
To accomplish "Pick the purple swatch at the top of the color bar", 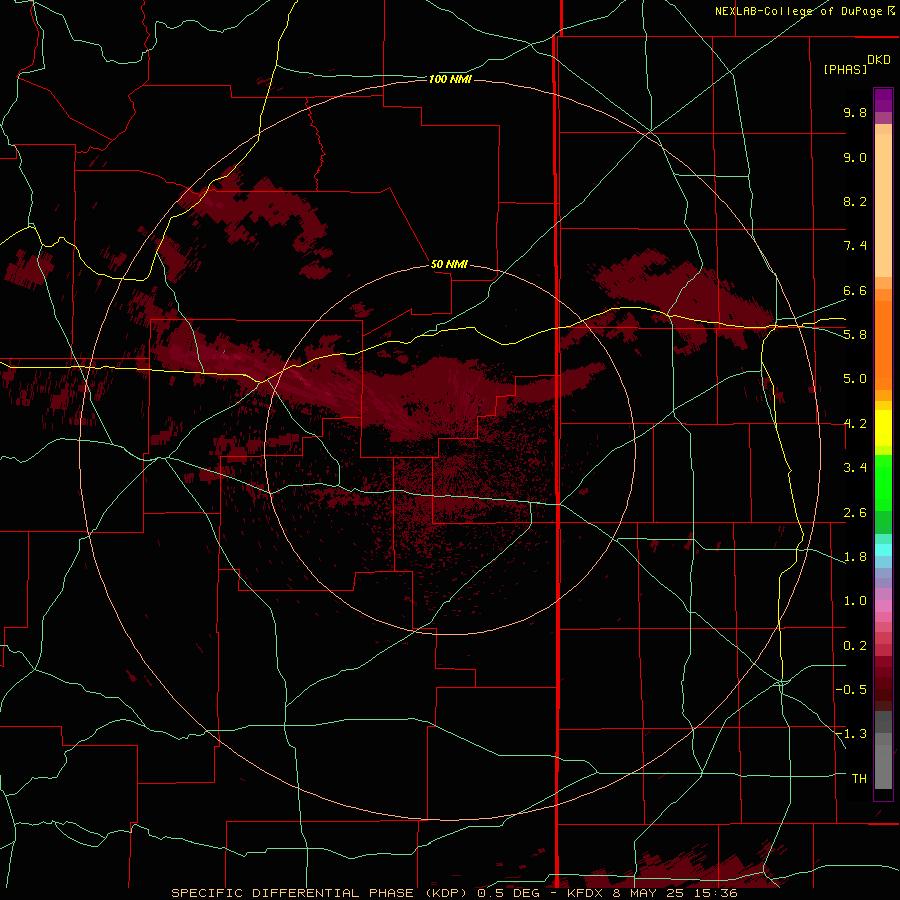I will click(883, 100).
